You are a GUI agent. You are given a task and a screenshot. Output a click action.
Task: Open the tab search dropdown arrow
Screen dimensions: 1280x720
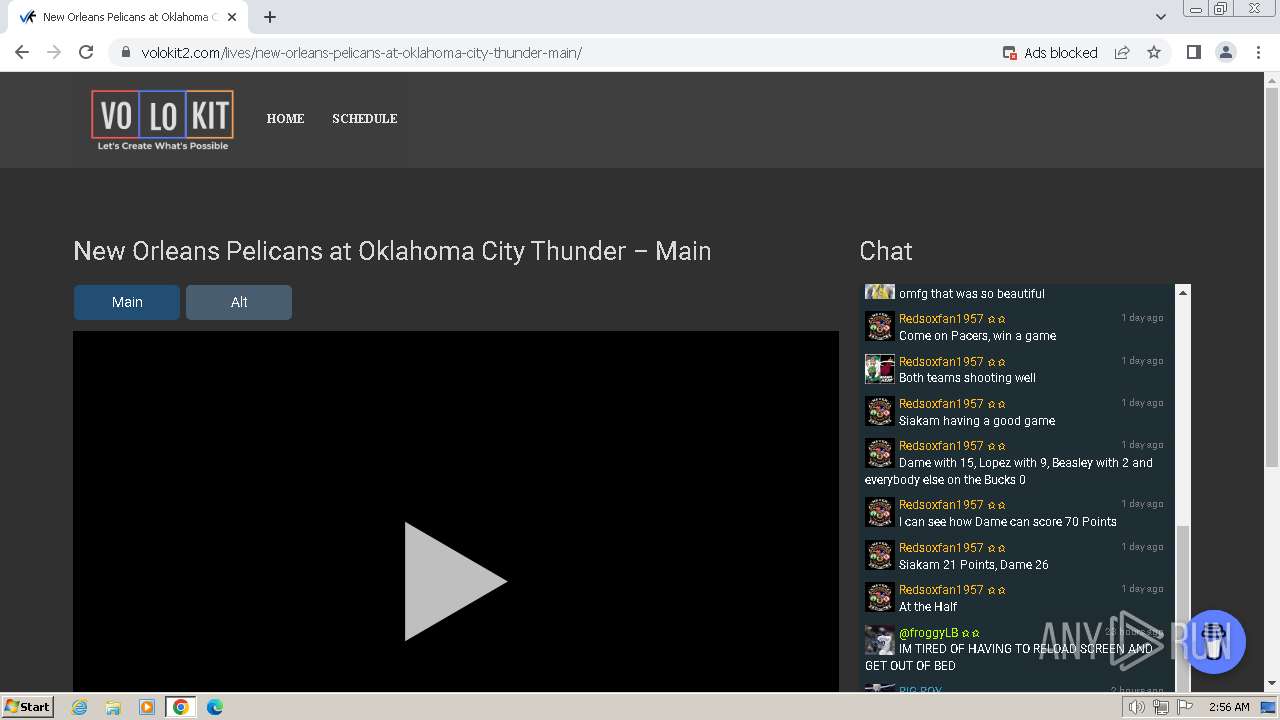[x=1161, y=17]
